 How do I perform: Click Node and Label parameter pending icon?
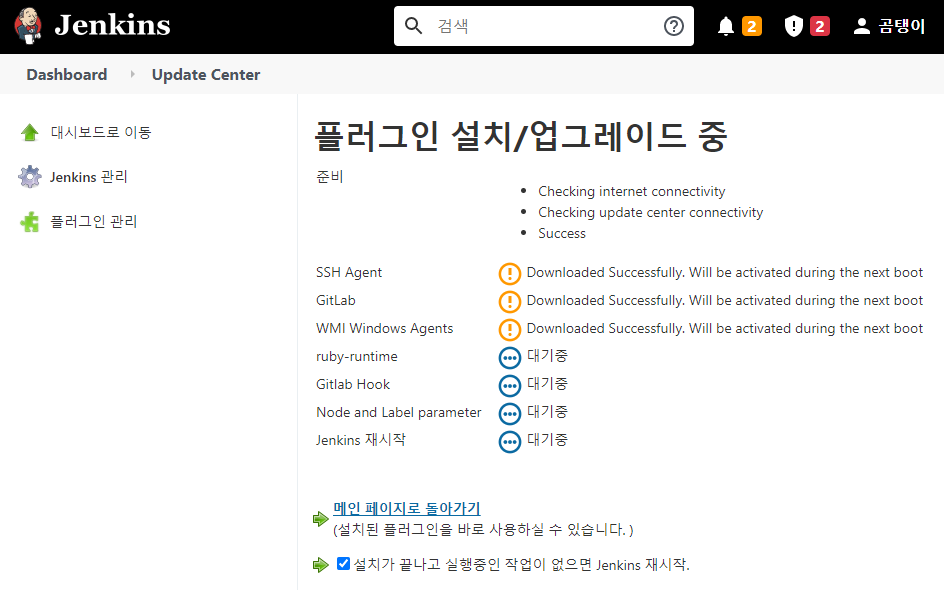tap(509, 414)
